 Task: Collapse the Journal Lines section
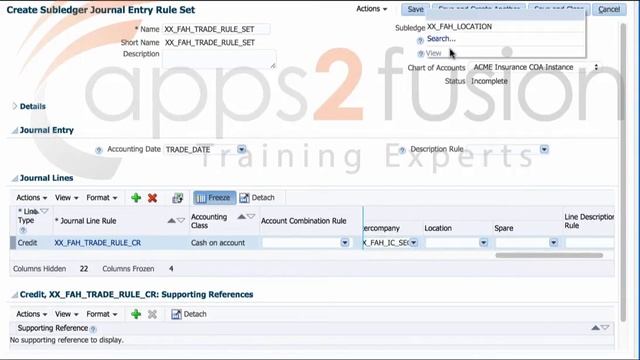pyautogui.click(x=15, y=178)
